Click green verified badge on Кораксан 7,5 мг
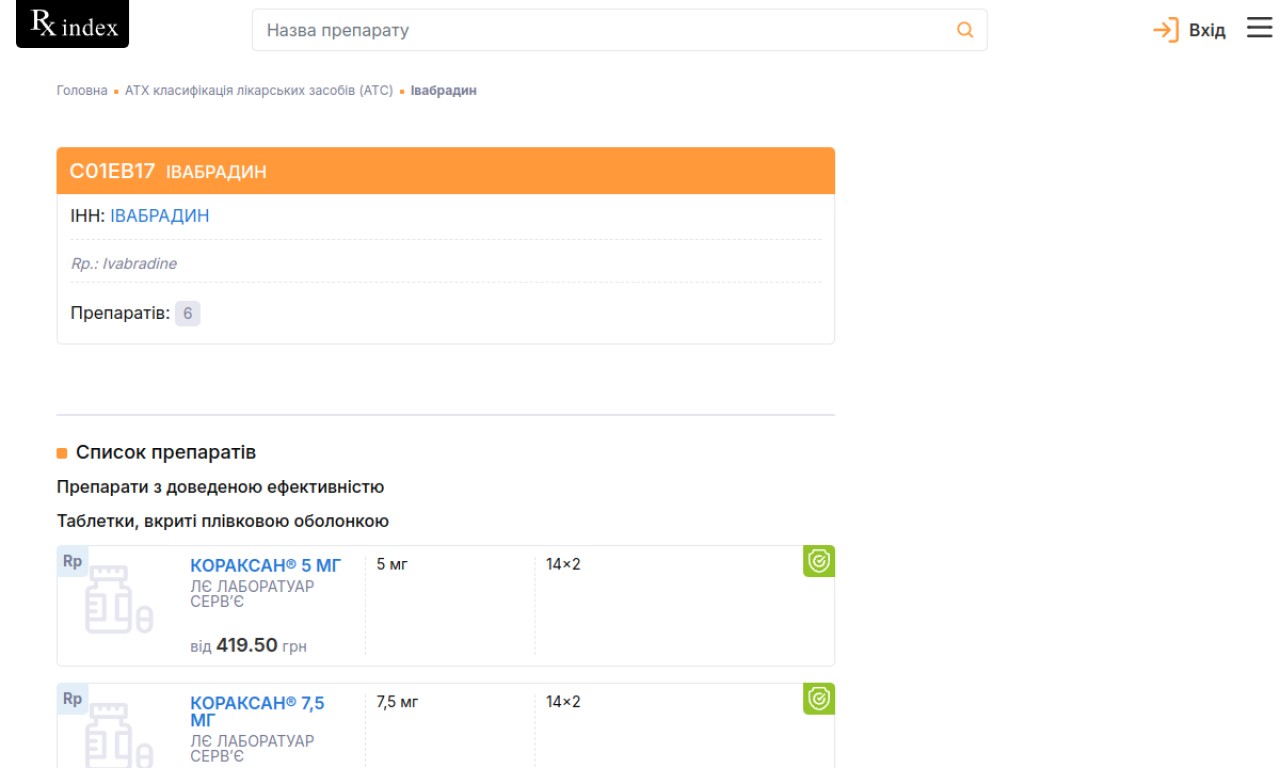 click(x=819, y=699)
